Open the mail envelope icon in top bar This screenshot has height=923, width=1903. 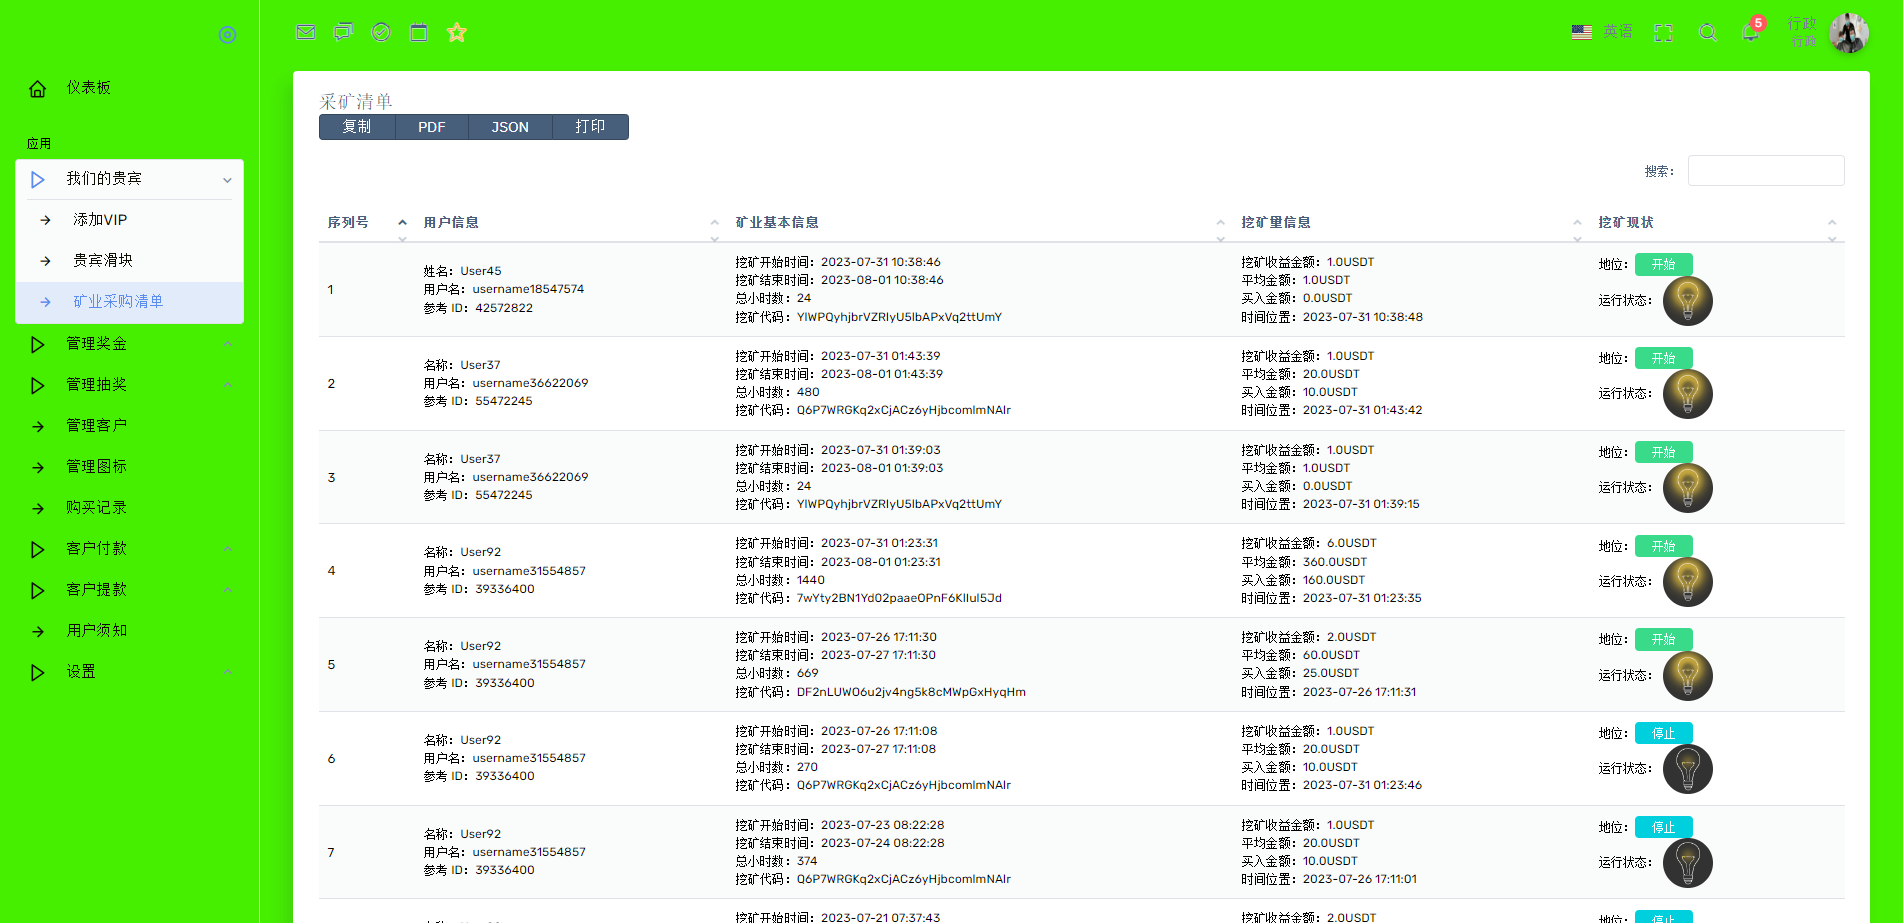coord(306,32)
